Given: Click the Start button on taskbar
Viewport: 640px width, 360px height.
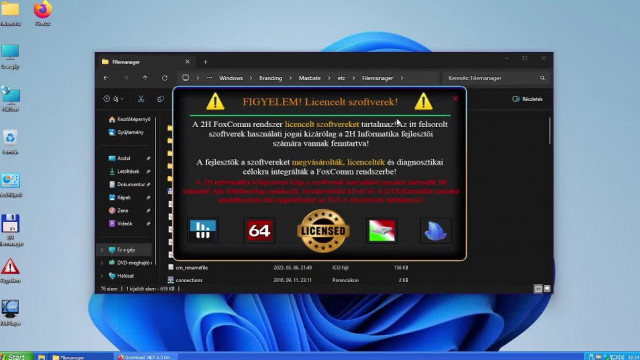Looking at the screenshot, I should (x=16, y=356).
